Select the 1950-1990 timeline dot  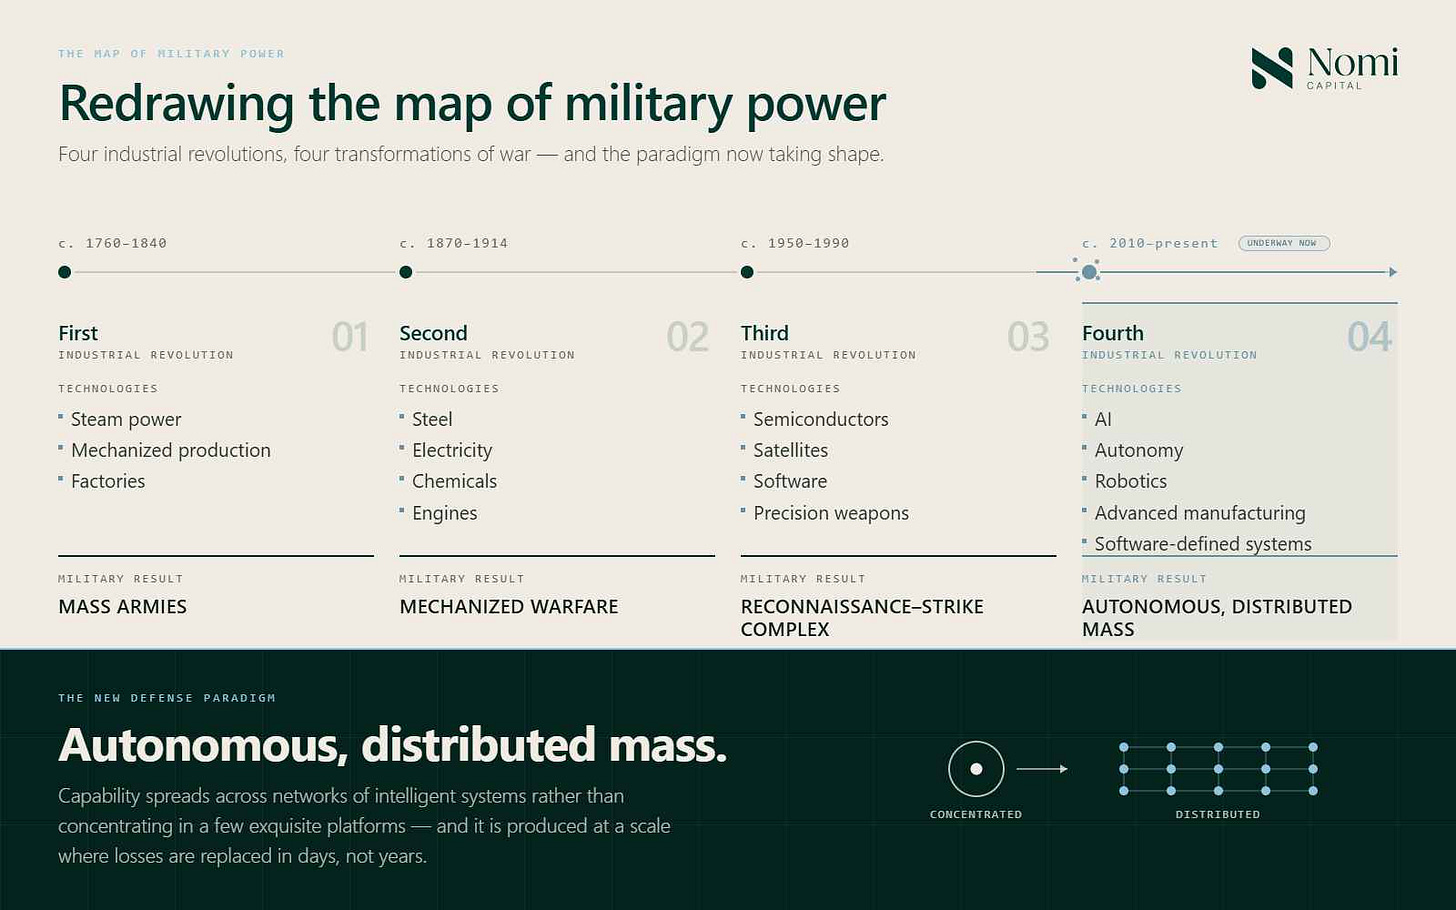747,272
